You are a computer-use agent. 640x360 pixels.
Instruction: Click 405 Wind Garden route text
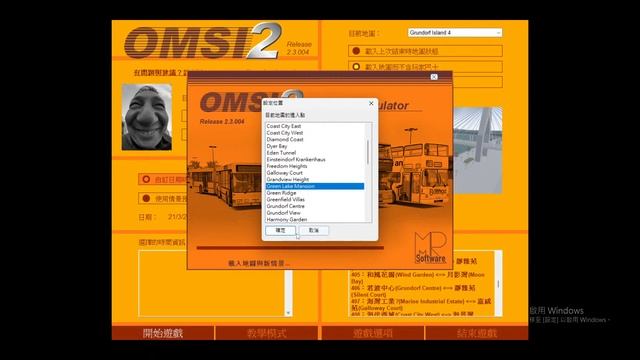[418, 278]
